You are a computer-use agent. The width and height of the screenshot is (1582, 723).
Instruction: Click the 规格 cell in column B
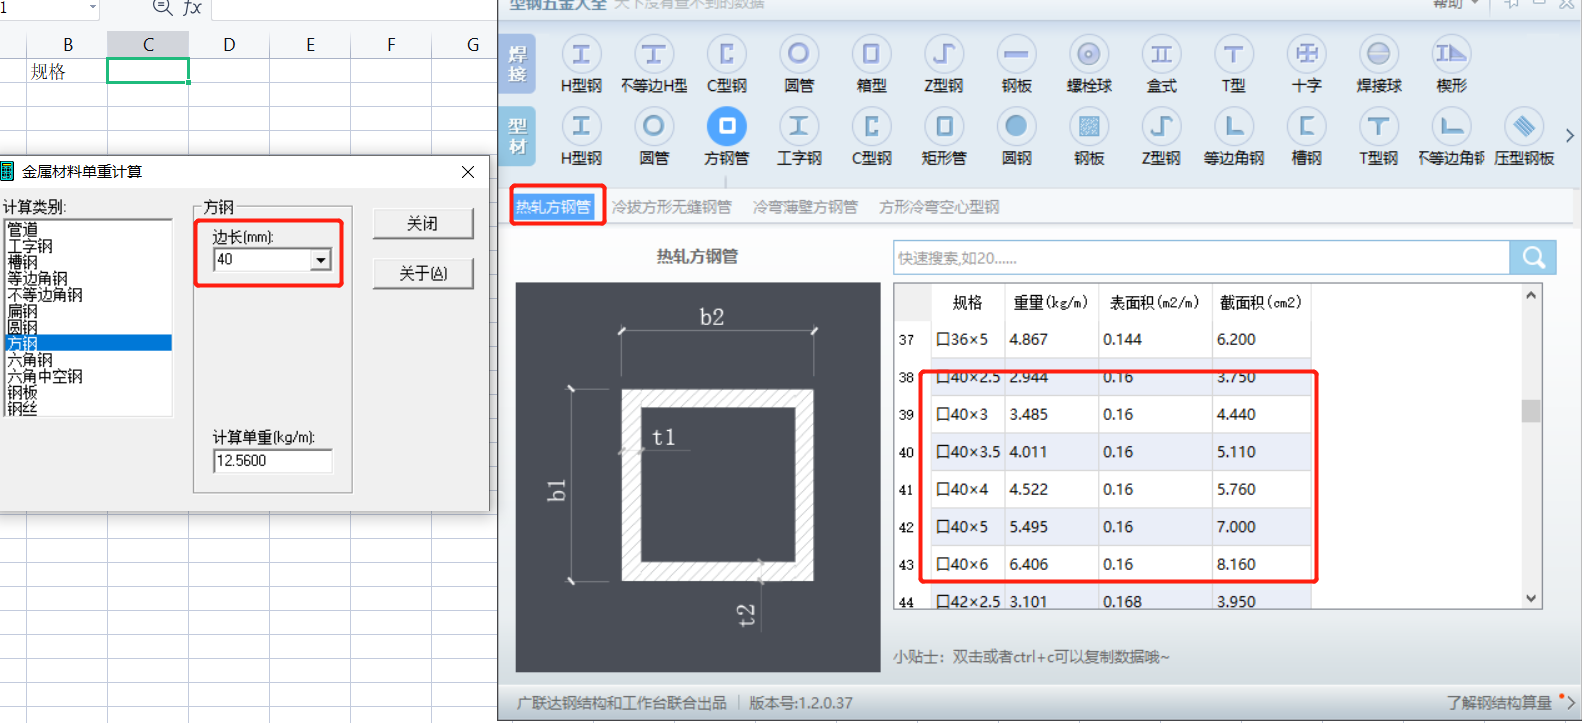click(x=67, y=71)
